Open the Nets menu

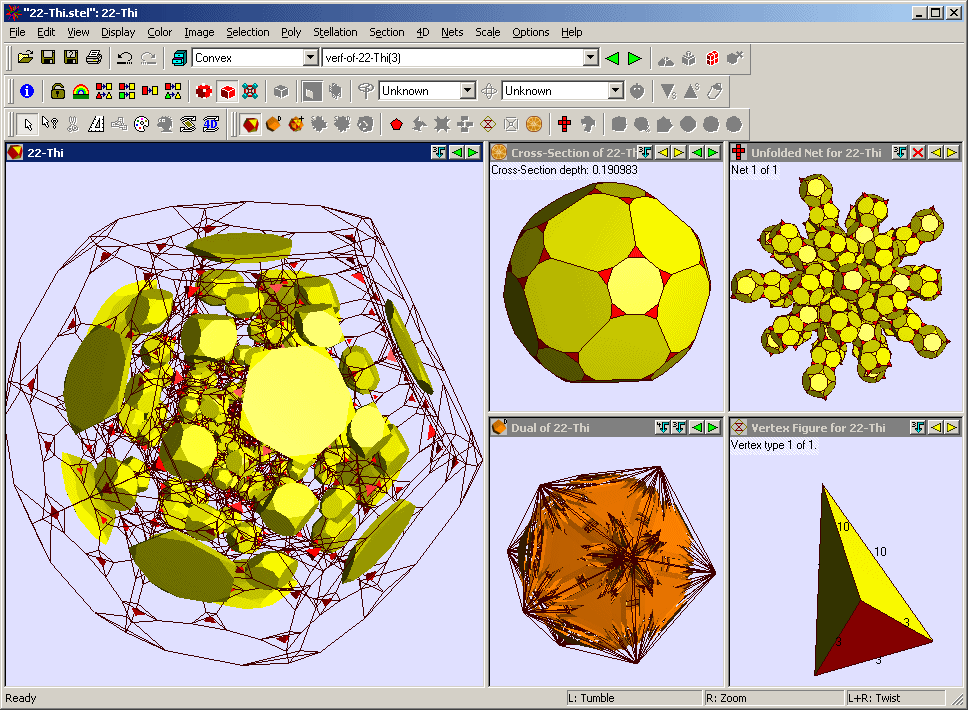click(x=452, y=32)
